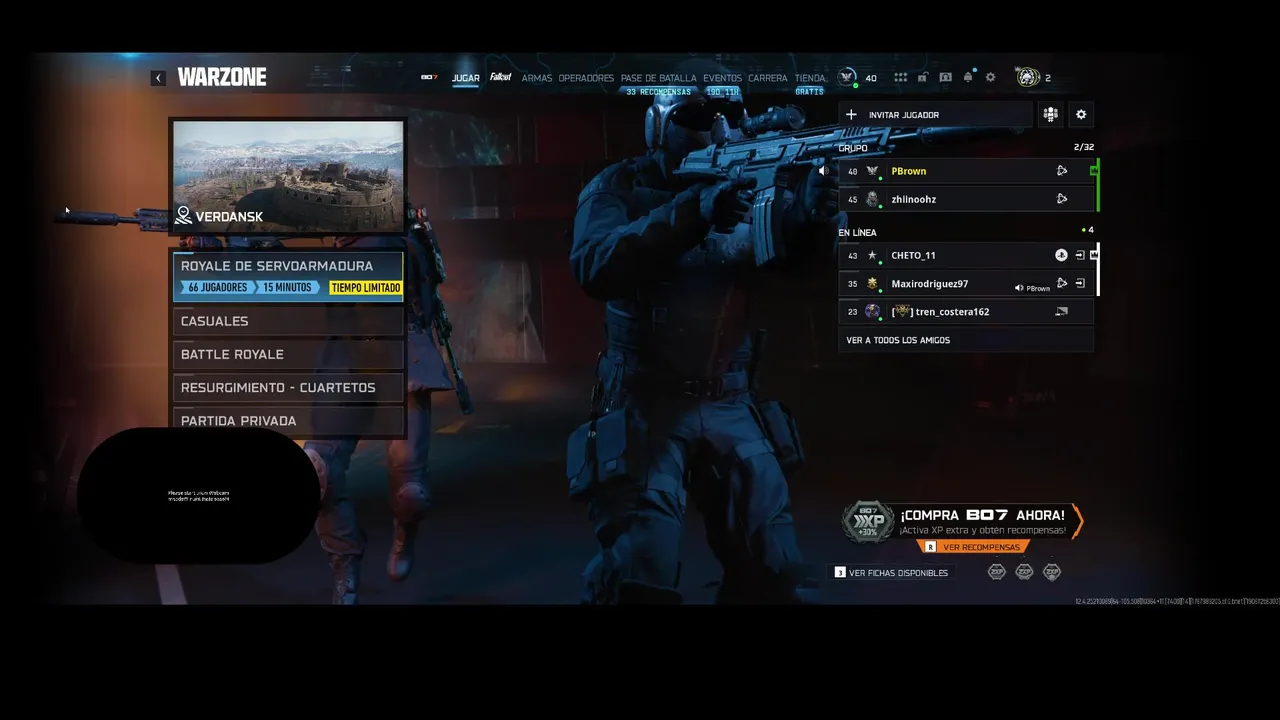Screen dimensions: 1280x720
Task: Switch to the JUGAR tab
Action: click(x=466, y=78)
